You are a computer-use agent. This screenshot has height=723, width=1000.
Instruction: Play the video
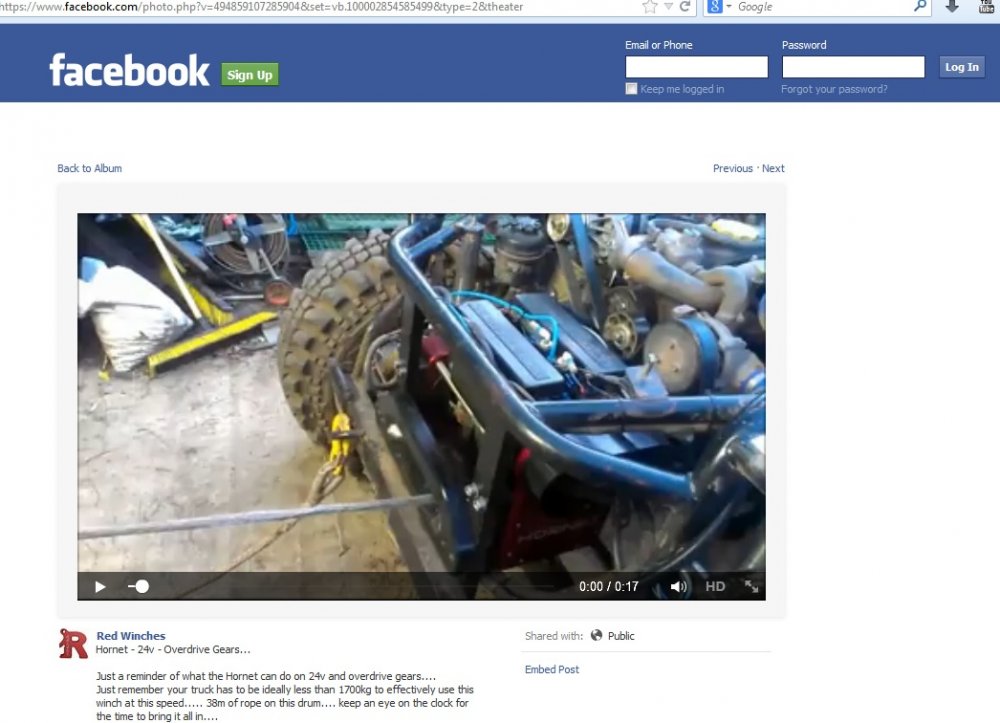pos(99,586)
